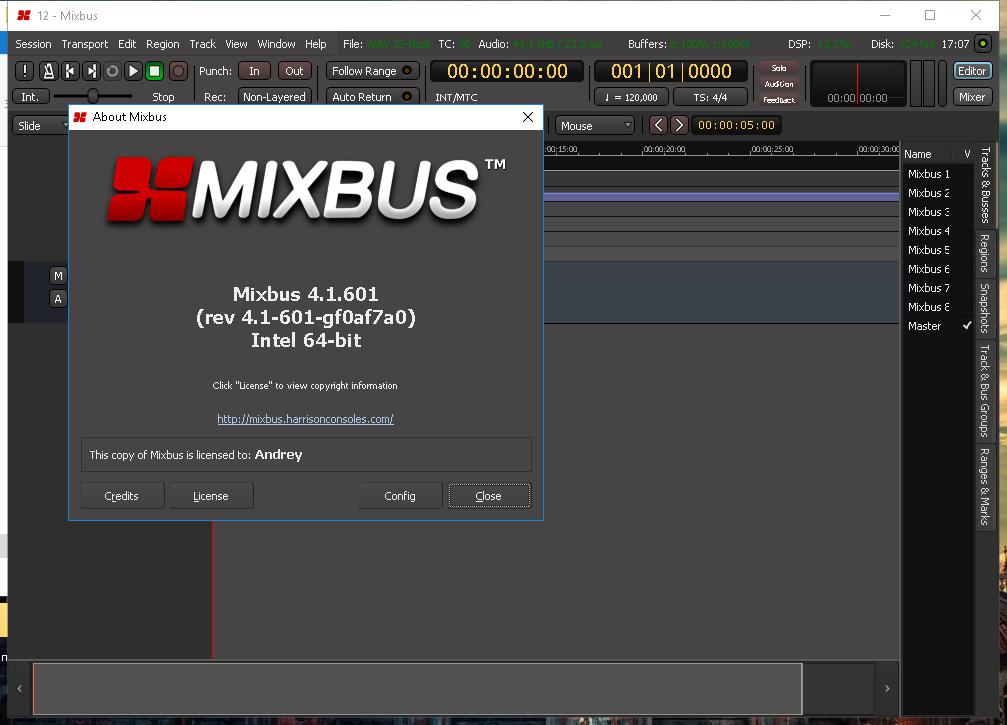Open the Non-Layered record mode dropdown
The height and width of the screenshot is (725, 1007).
pos(274,97)
